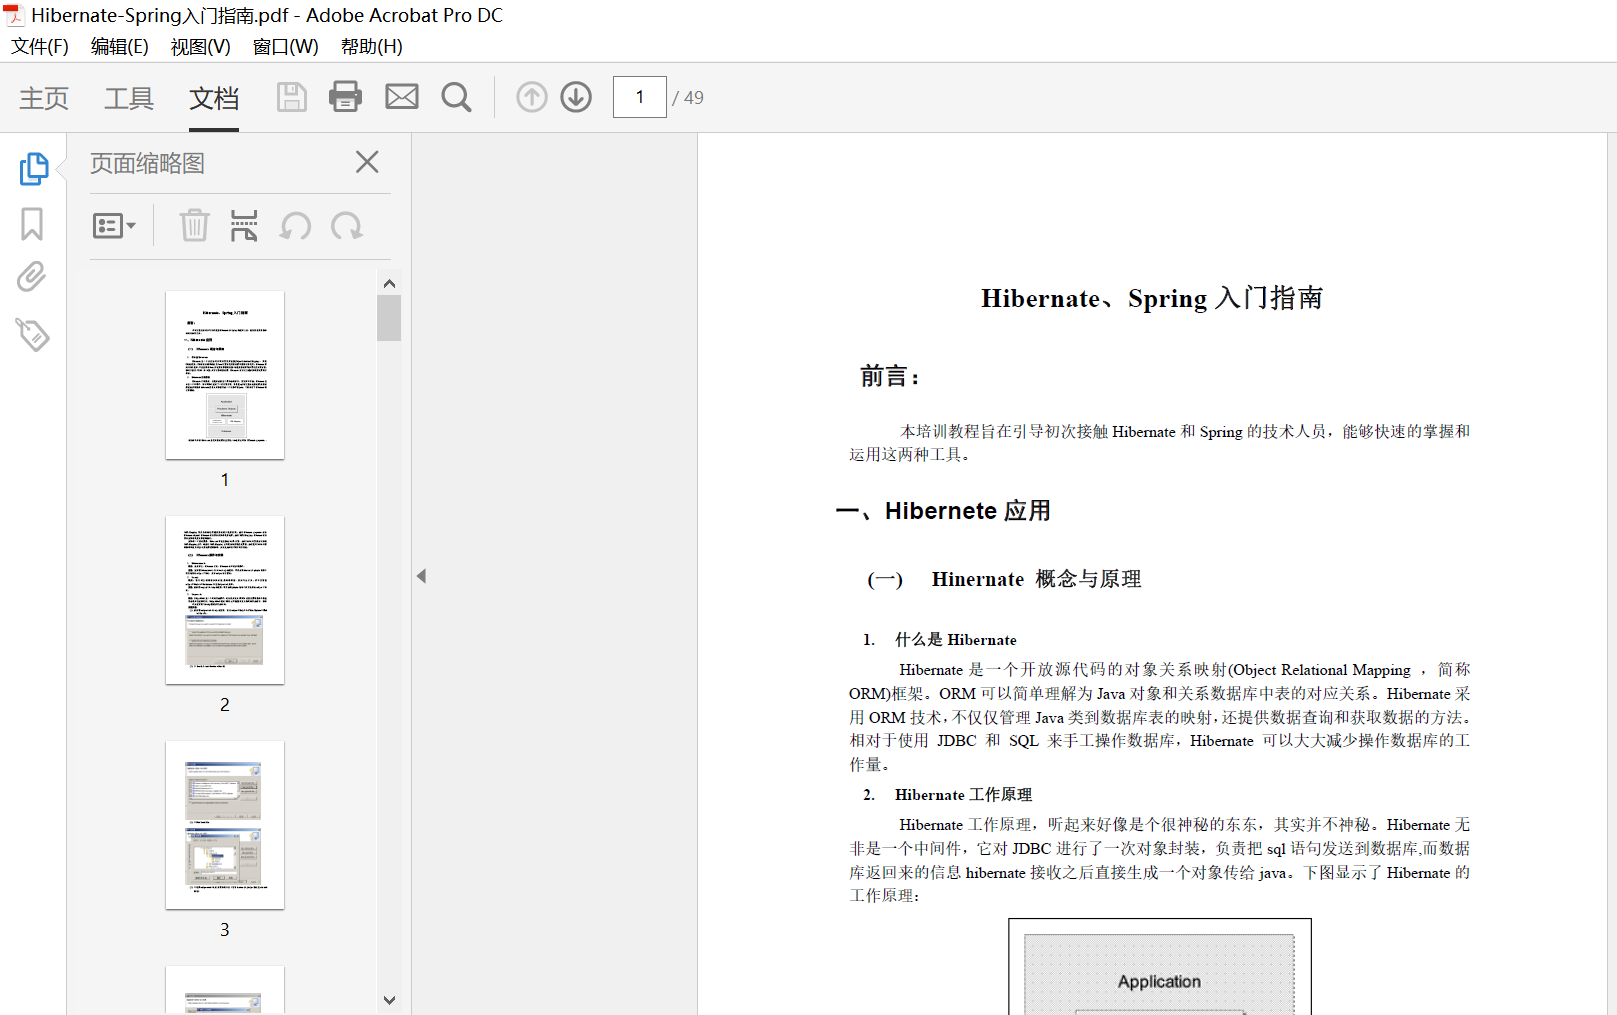
Task: Rotate page counterclockwise
Action: 295,226
